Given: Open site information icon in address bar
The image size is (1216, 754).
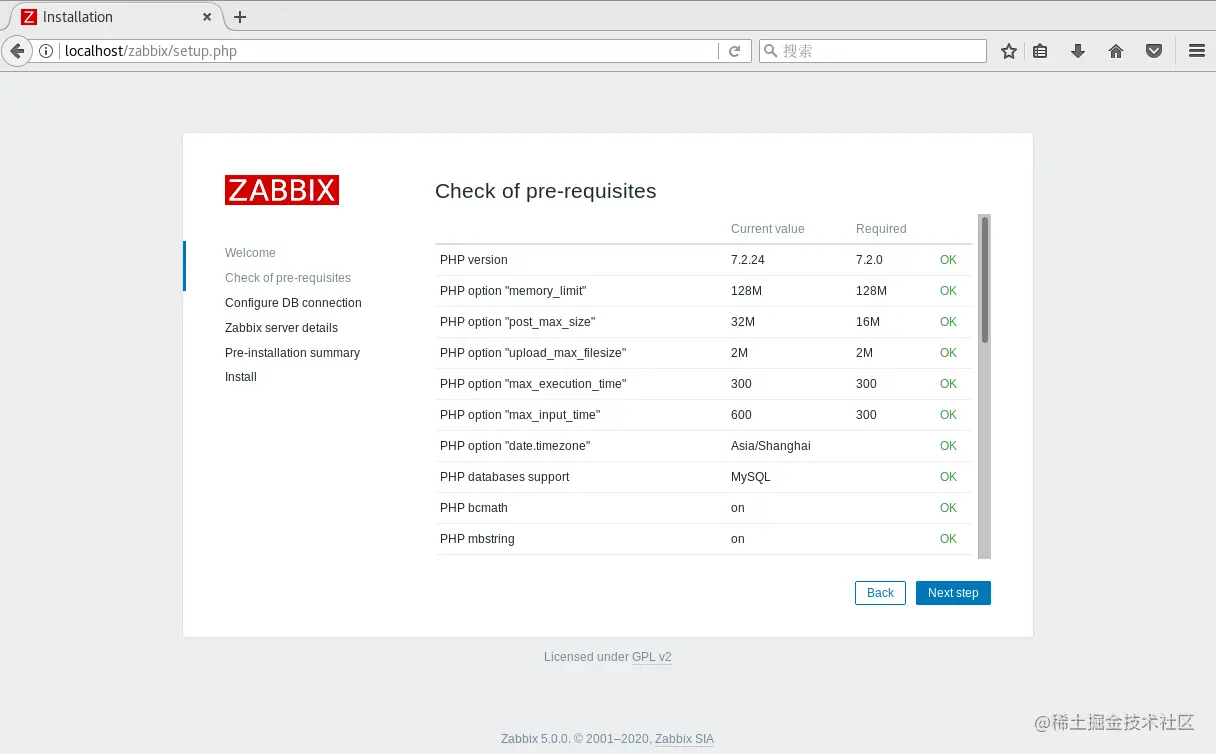Looking at the screenshot, I should [x=46, y=51].
